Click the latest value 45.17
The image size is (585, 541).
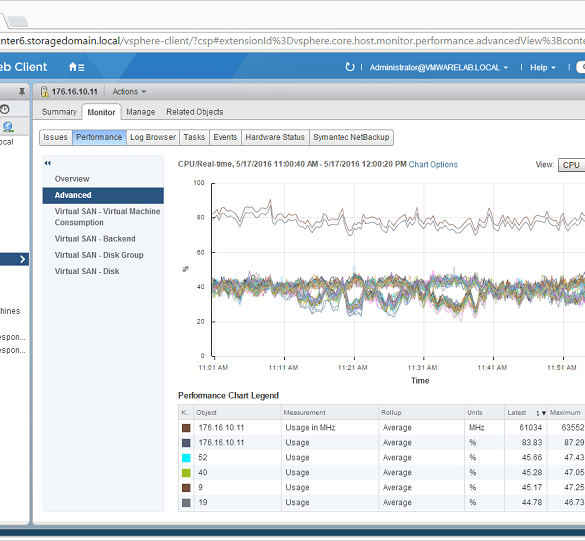pos(532,487)
